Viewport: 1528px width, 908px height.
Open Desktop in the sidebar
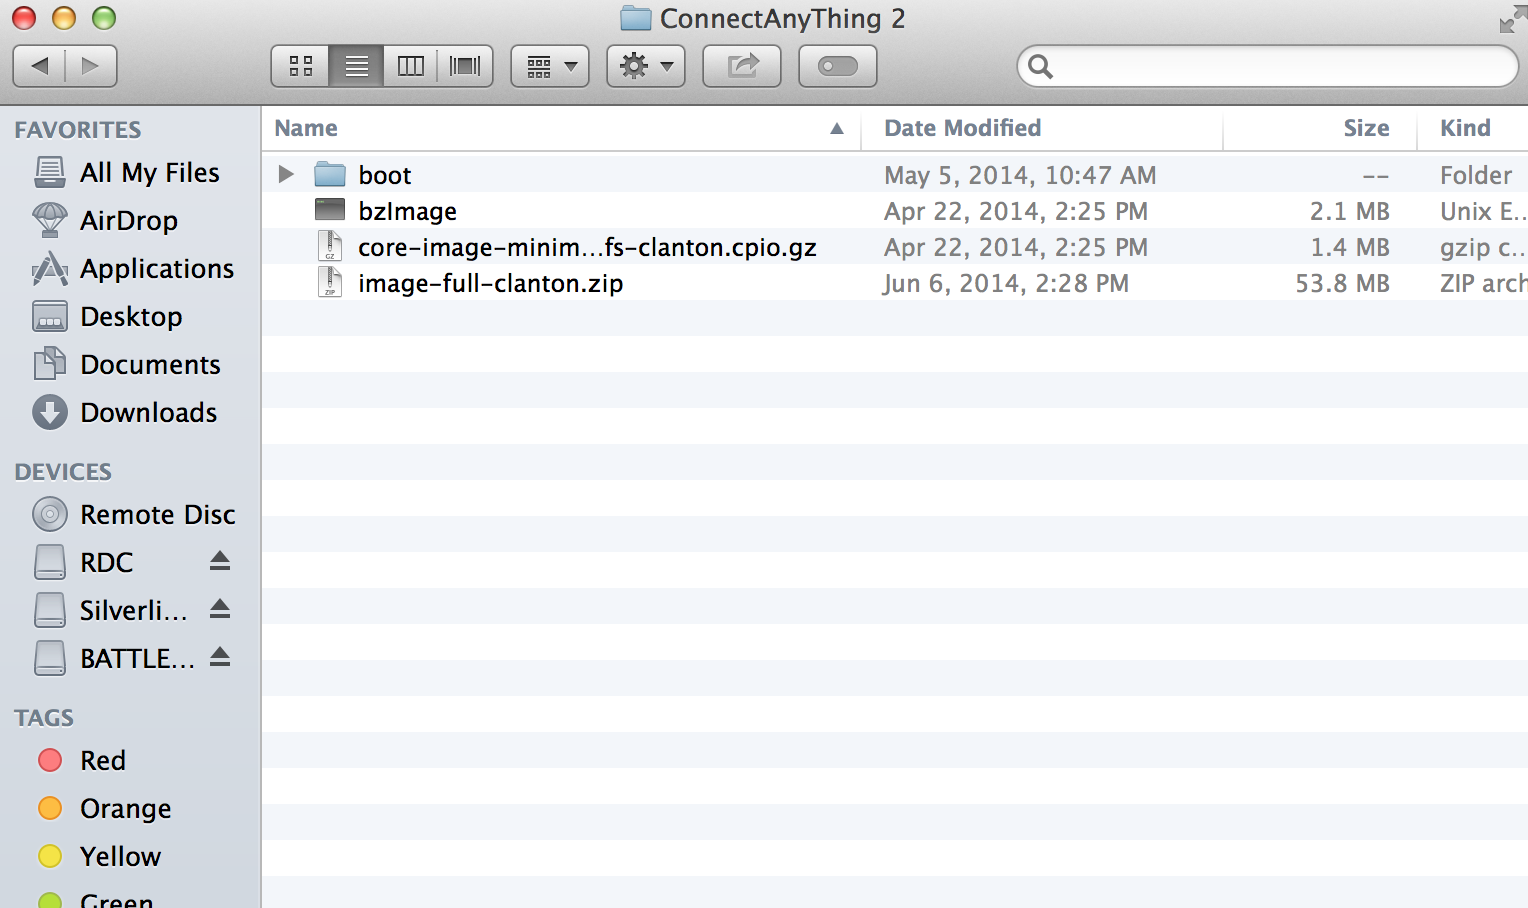click(x=131, y=316)
